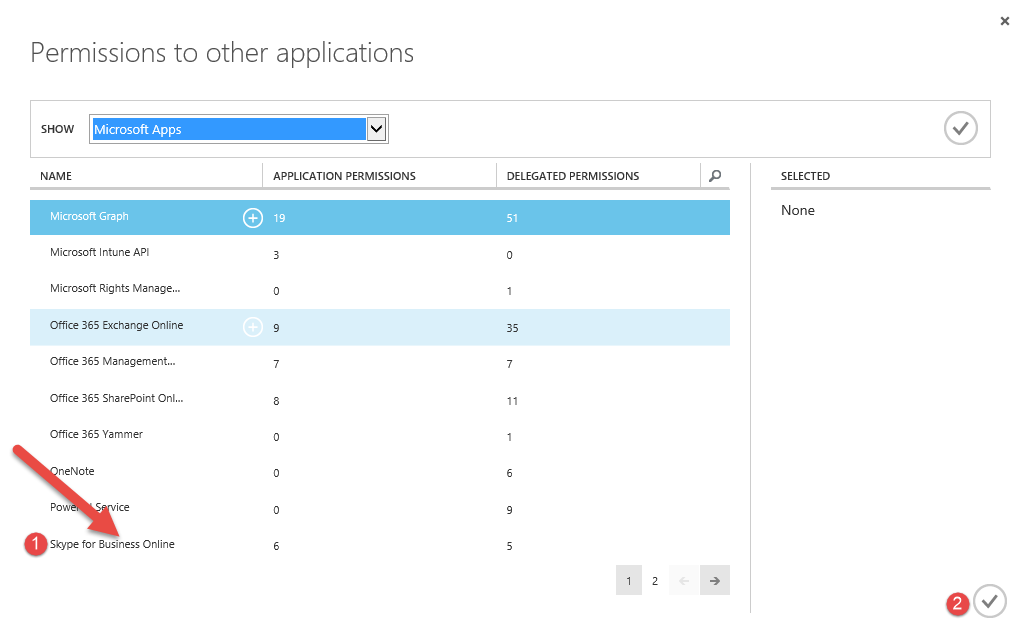Sort by Application Permissions column

(344, 176)
